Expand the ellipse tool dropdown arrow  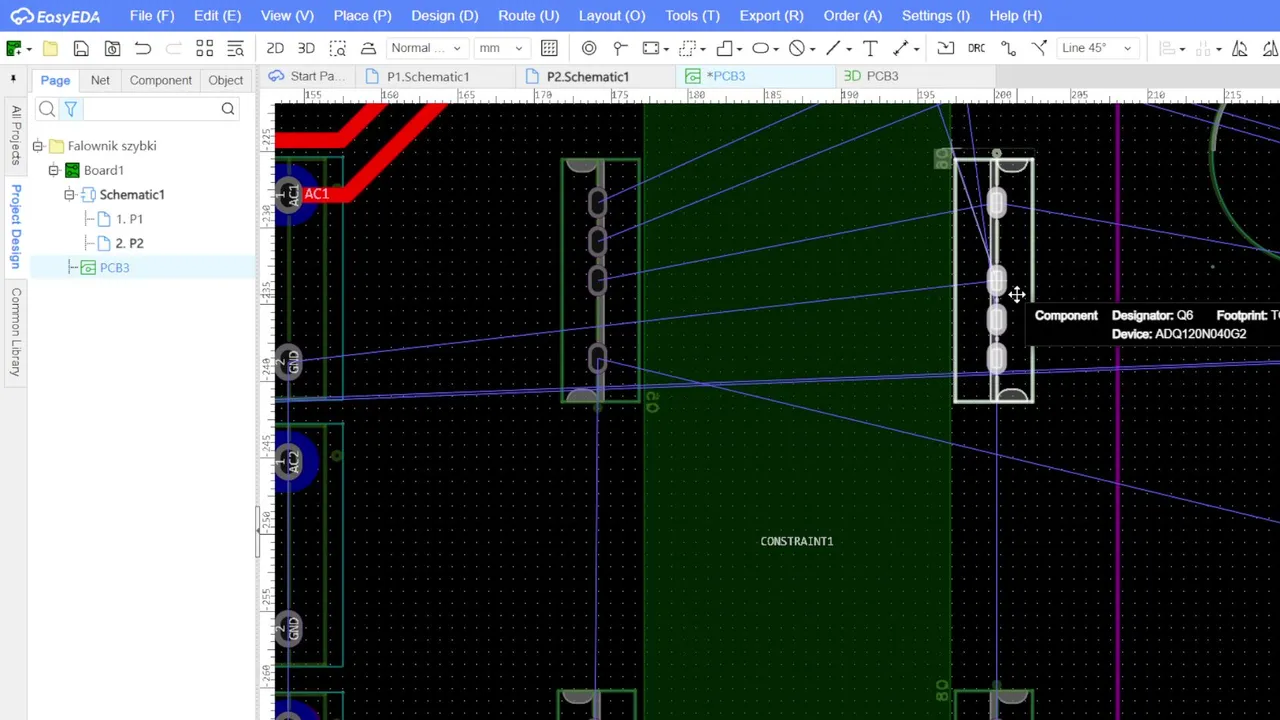click(774, 49)
